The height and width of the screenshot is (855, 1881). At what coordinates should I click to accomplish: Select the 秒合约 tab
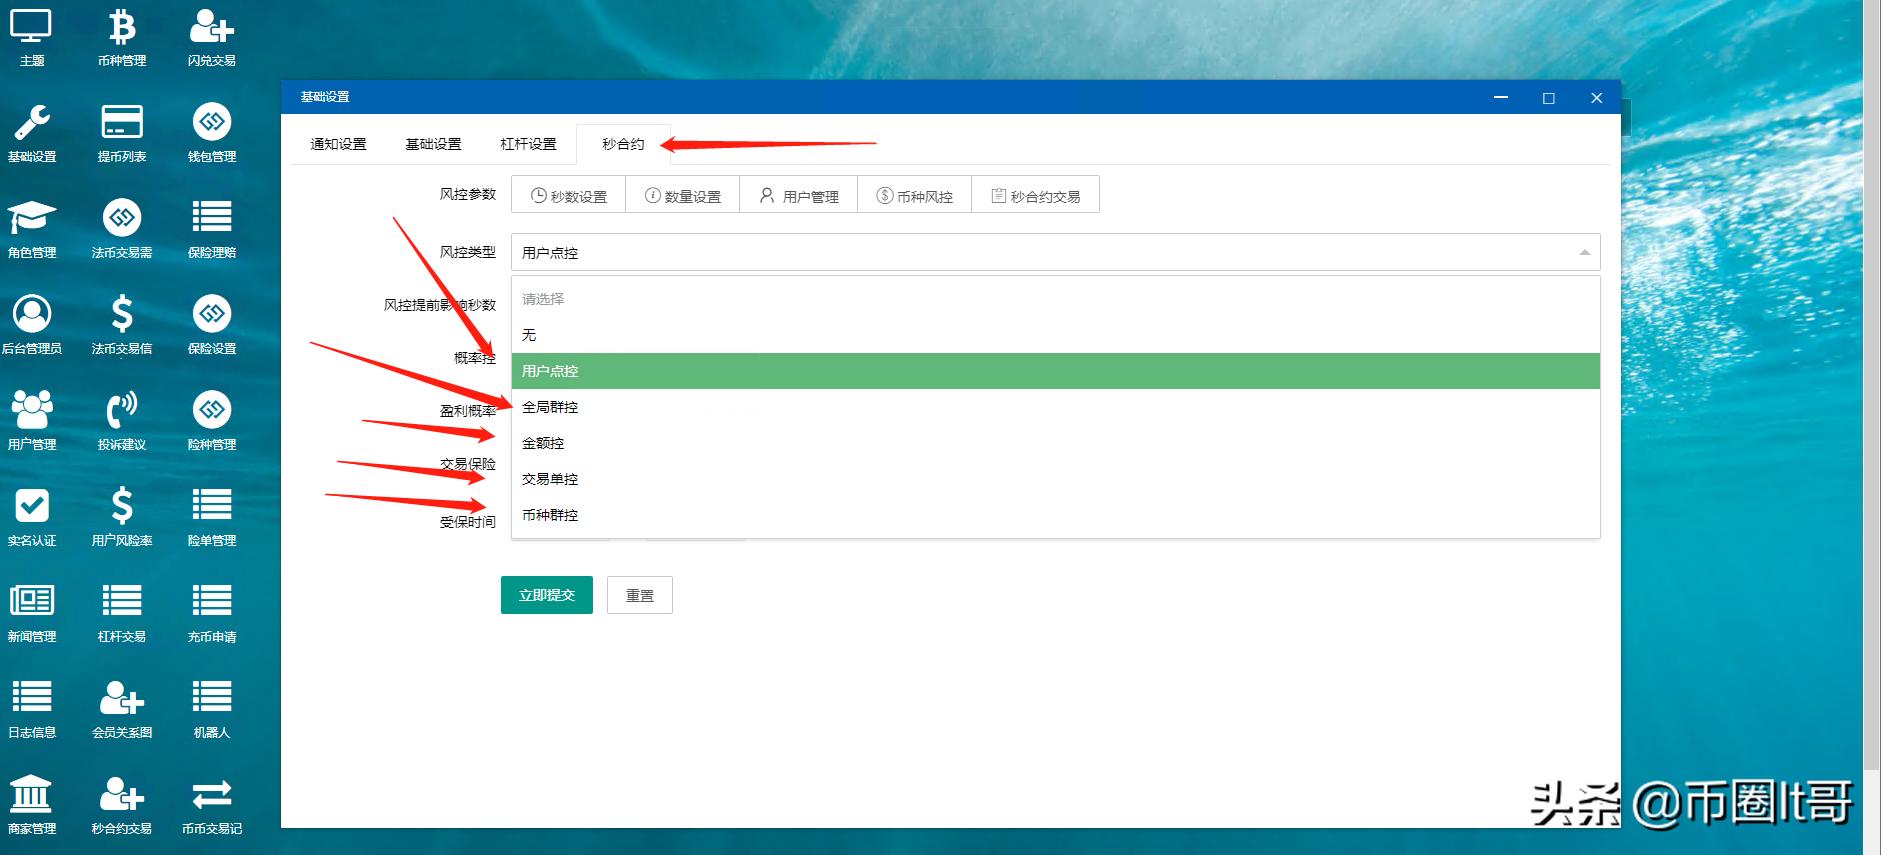623,144
